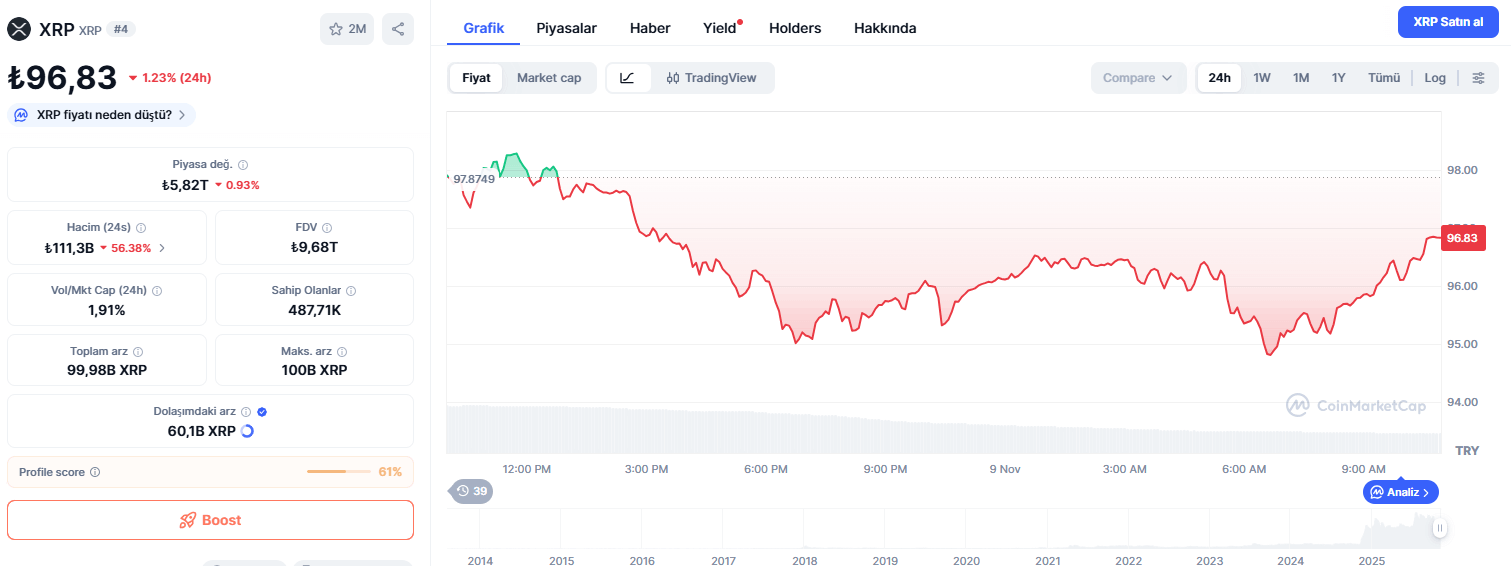Image resolution: width=1511 pixels, height=566 pixels.
Task: Click info icon next to Dolaşımdaki arz
Action: click(246, 411)
